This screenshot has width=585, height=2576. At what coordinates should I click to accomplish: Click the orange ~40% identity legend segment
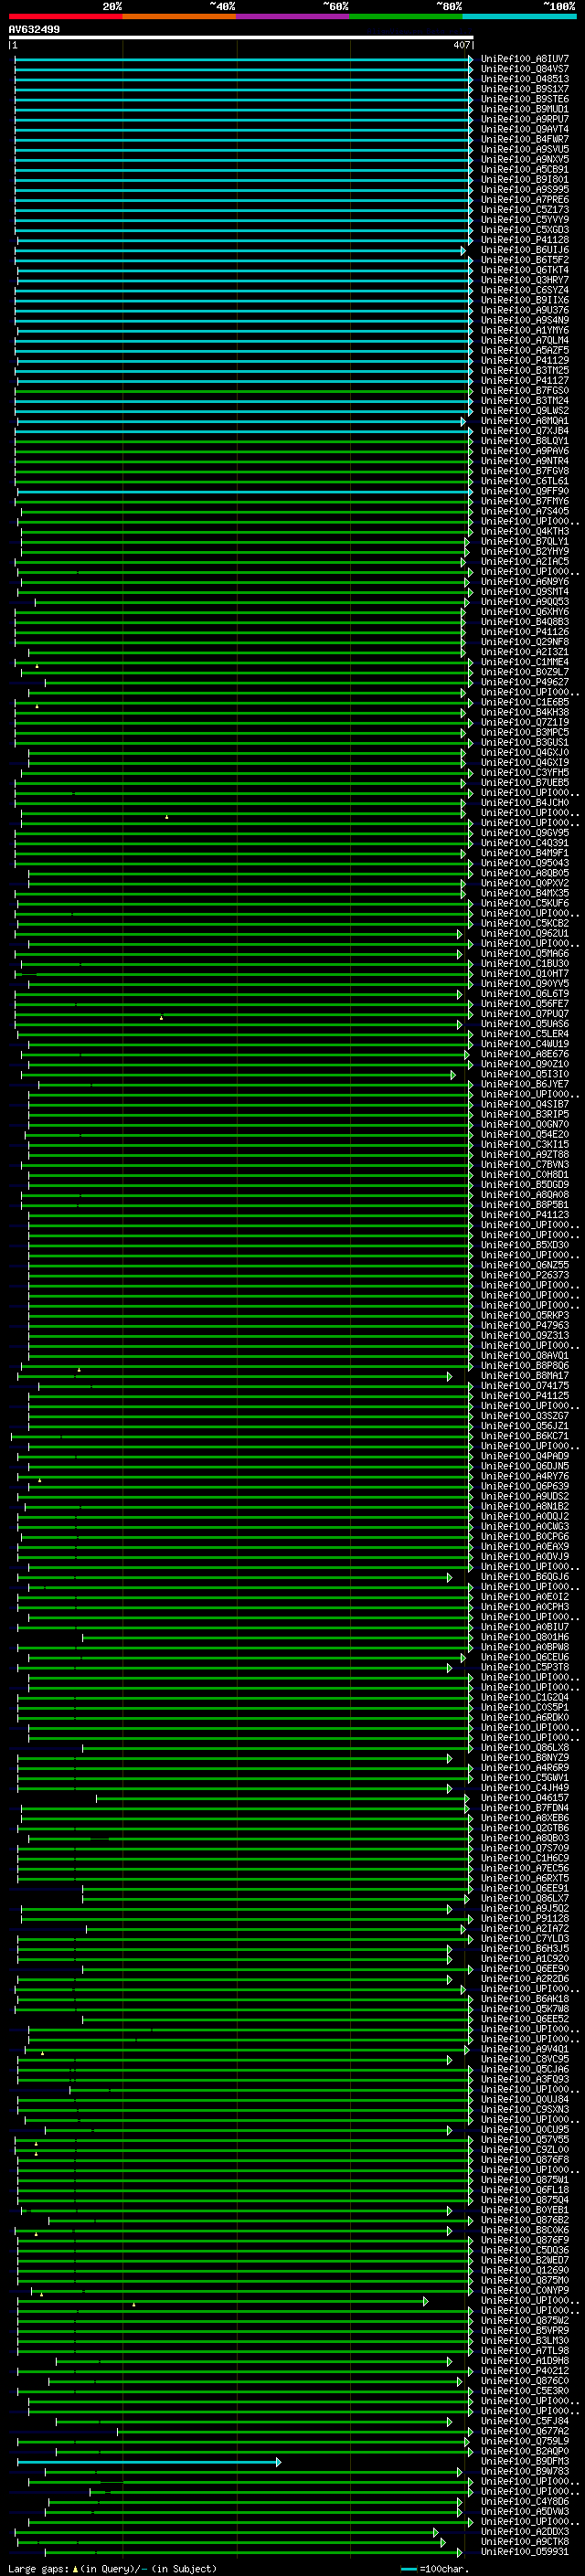point(179,16)
